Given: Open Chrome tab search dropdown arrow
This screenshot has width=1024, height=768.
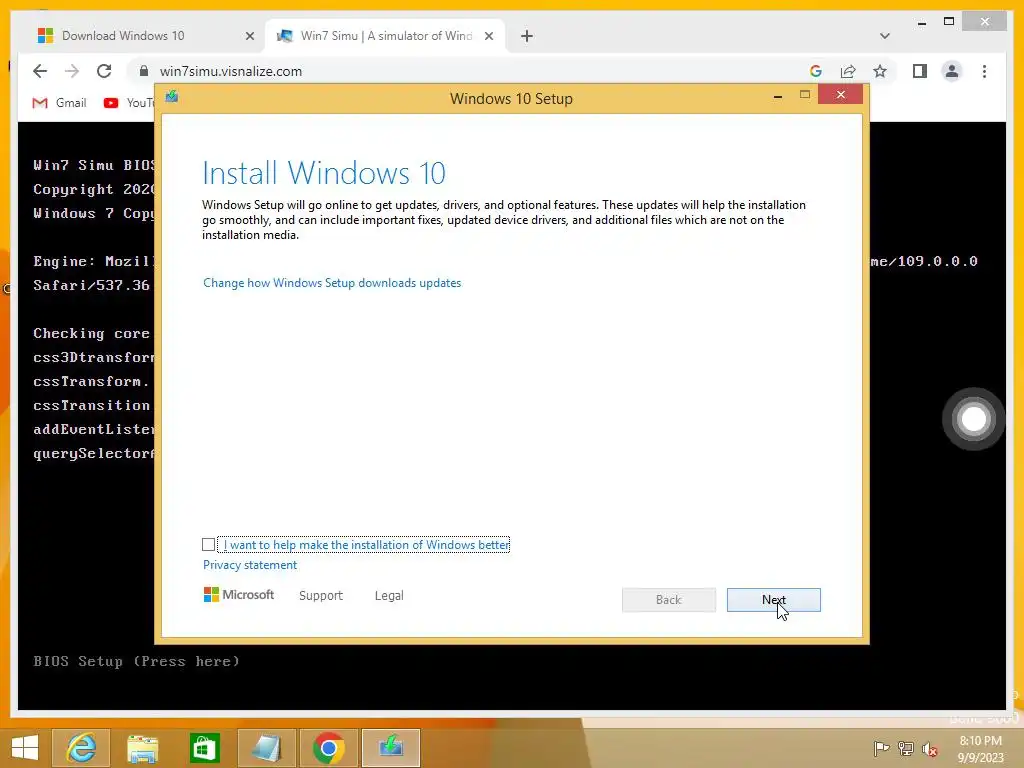Looking at the screenshot, I should pyautogui.click(x=885, y=36).
